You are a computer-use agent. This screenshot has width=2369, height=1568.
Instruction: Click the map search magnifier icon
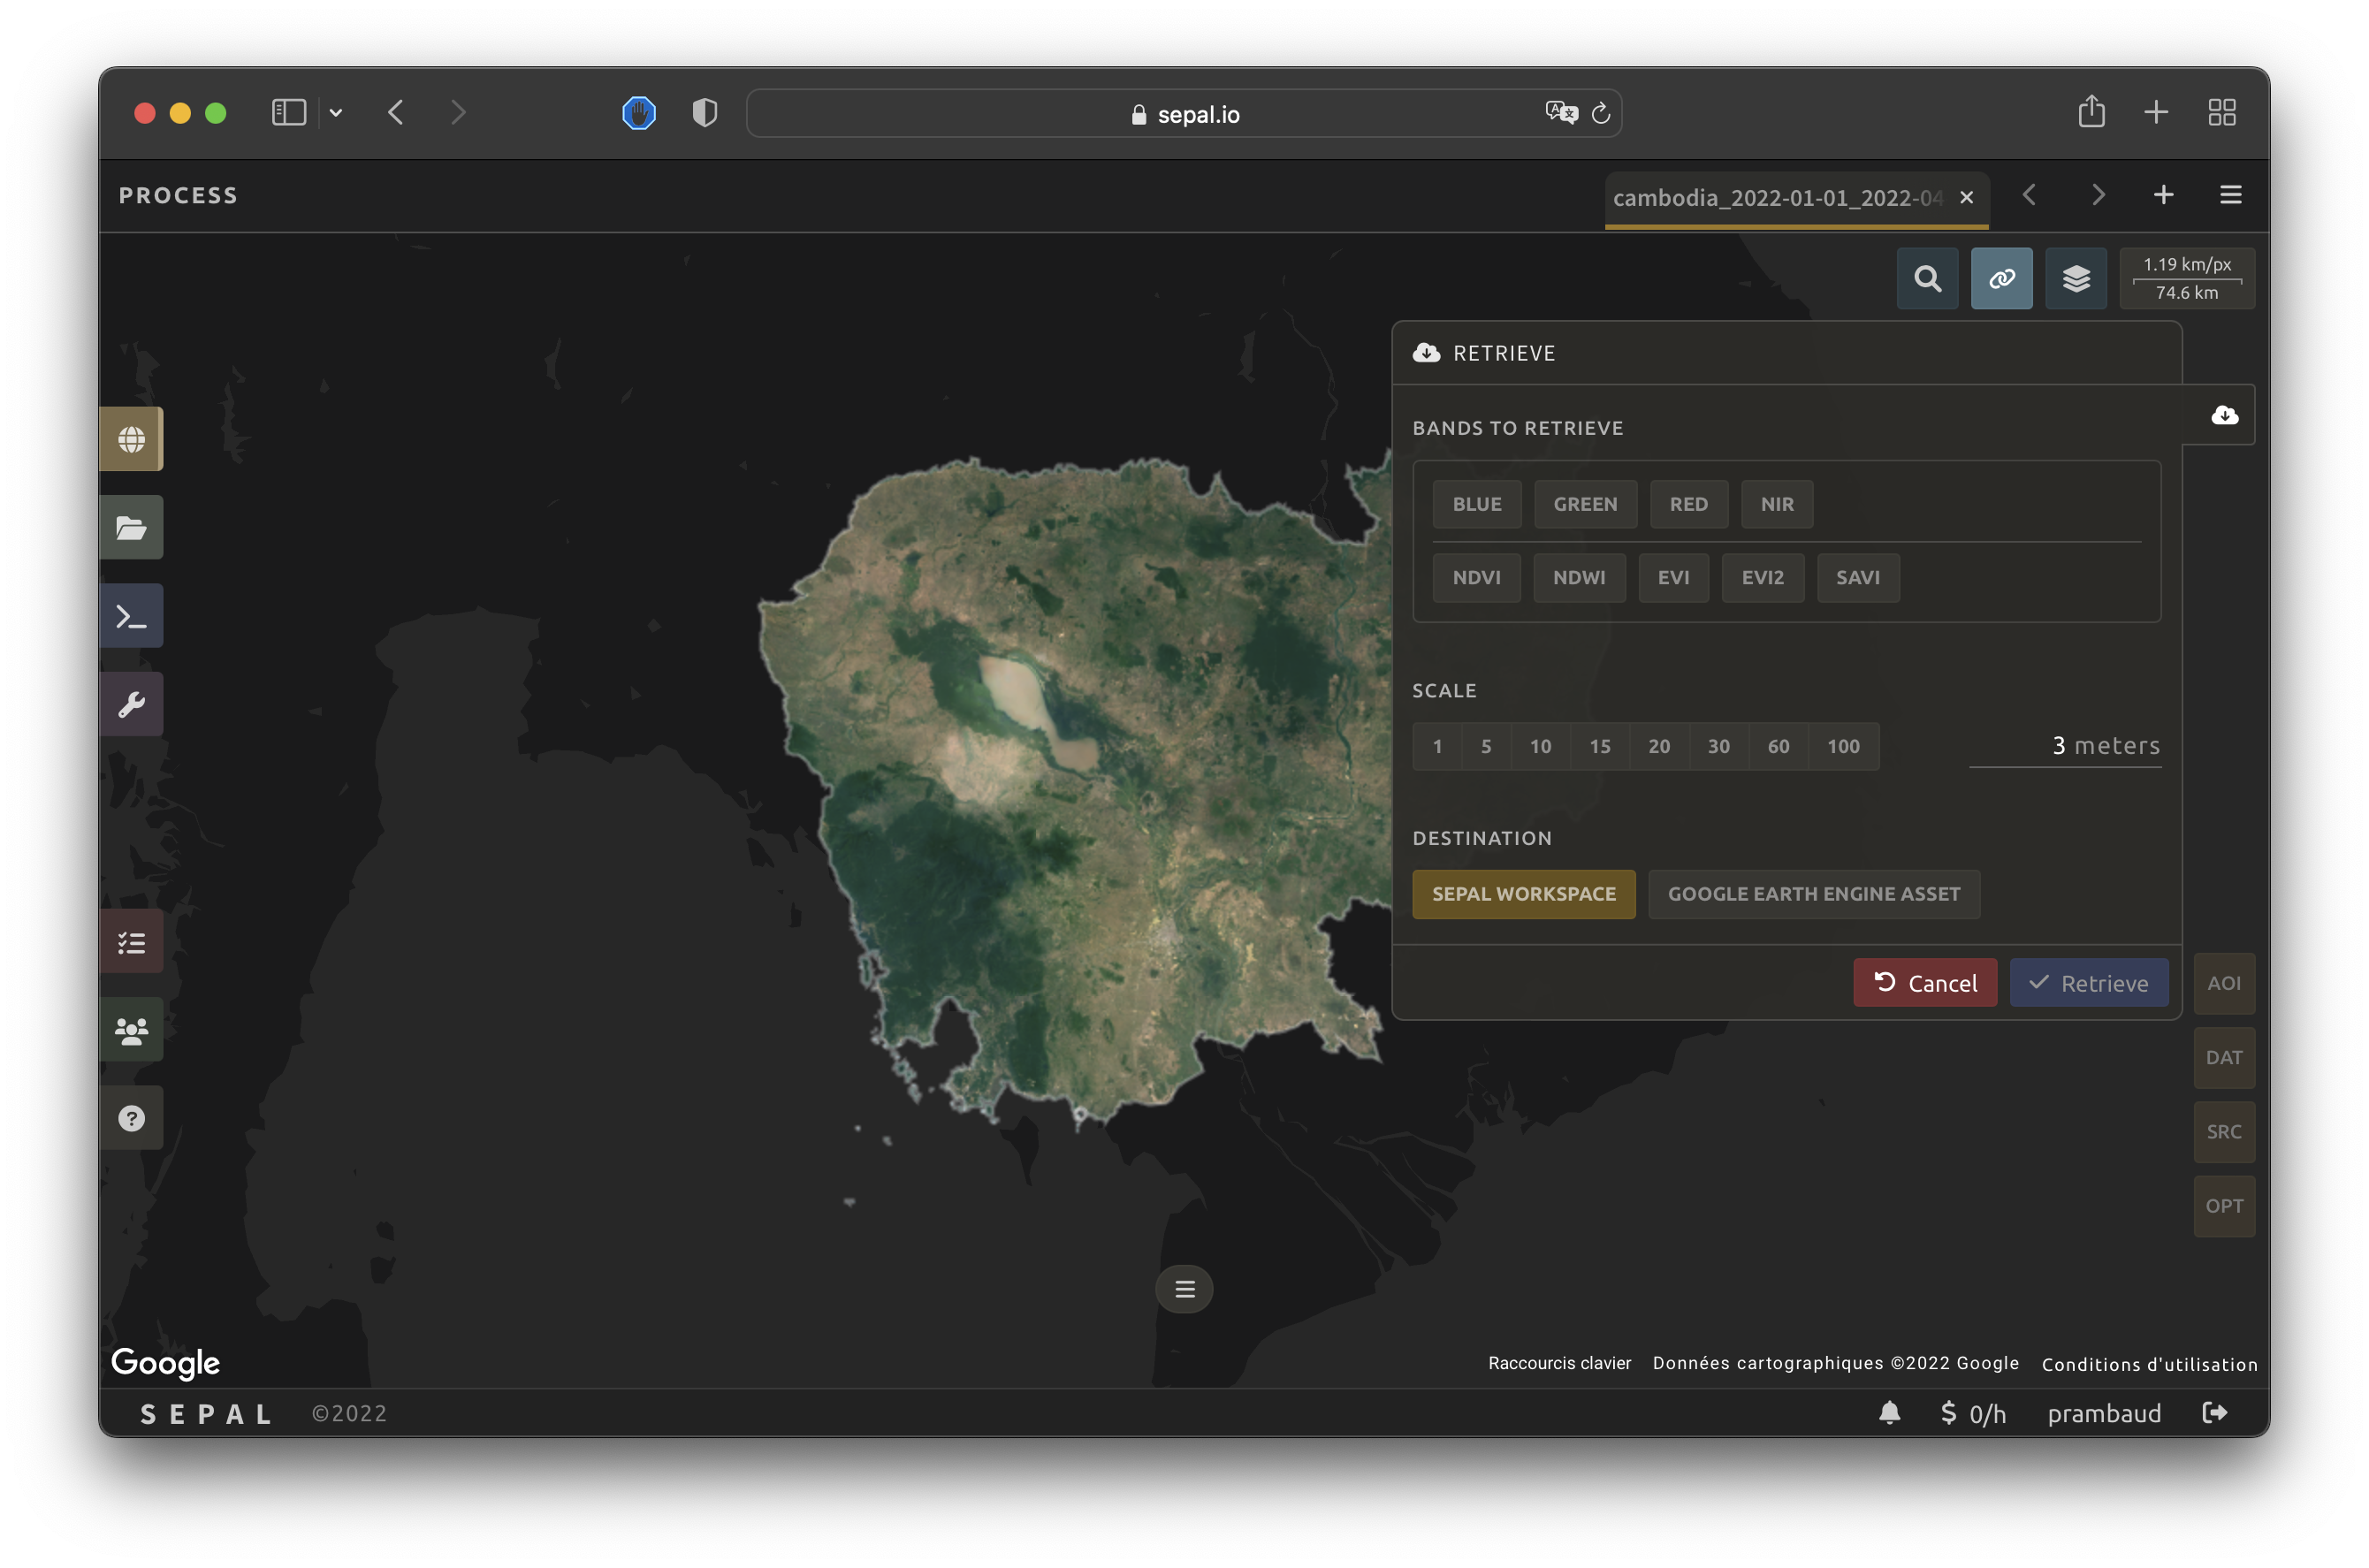(x=1927, y=278)
